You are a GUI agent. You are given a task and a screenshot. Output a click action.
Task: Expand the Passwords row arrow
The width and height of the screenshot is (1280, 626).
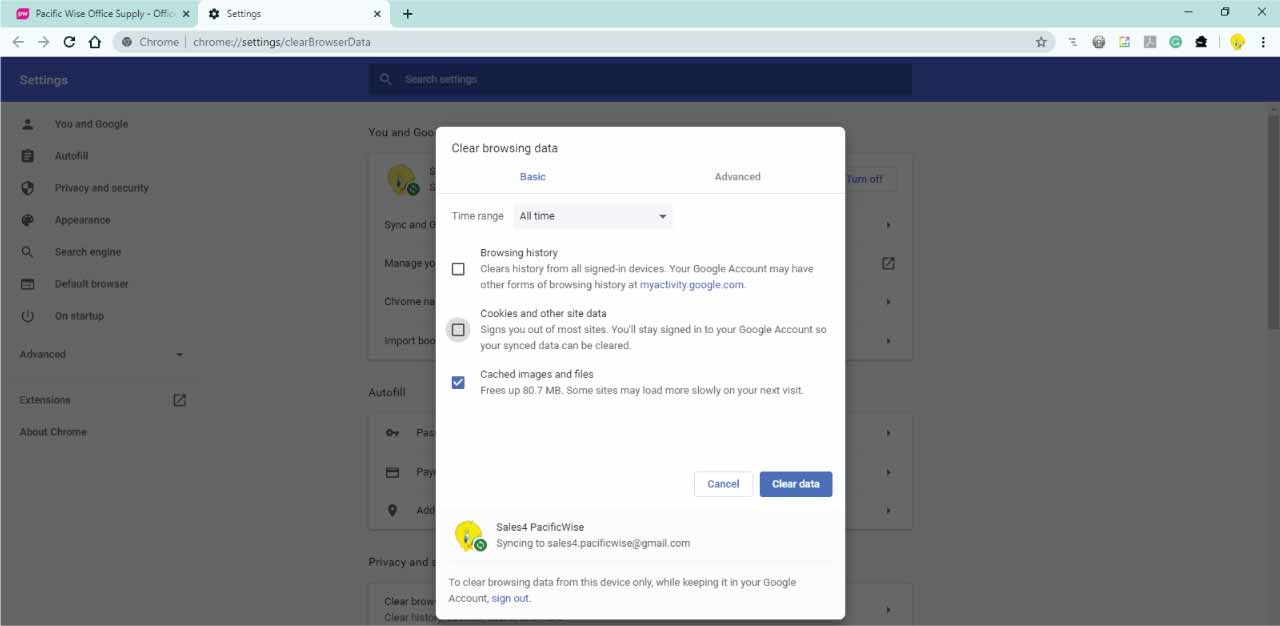point(888,433)
